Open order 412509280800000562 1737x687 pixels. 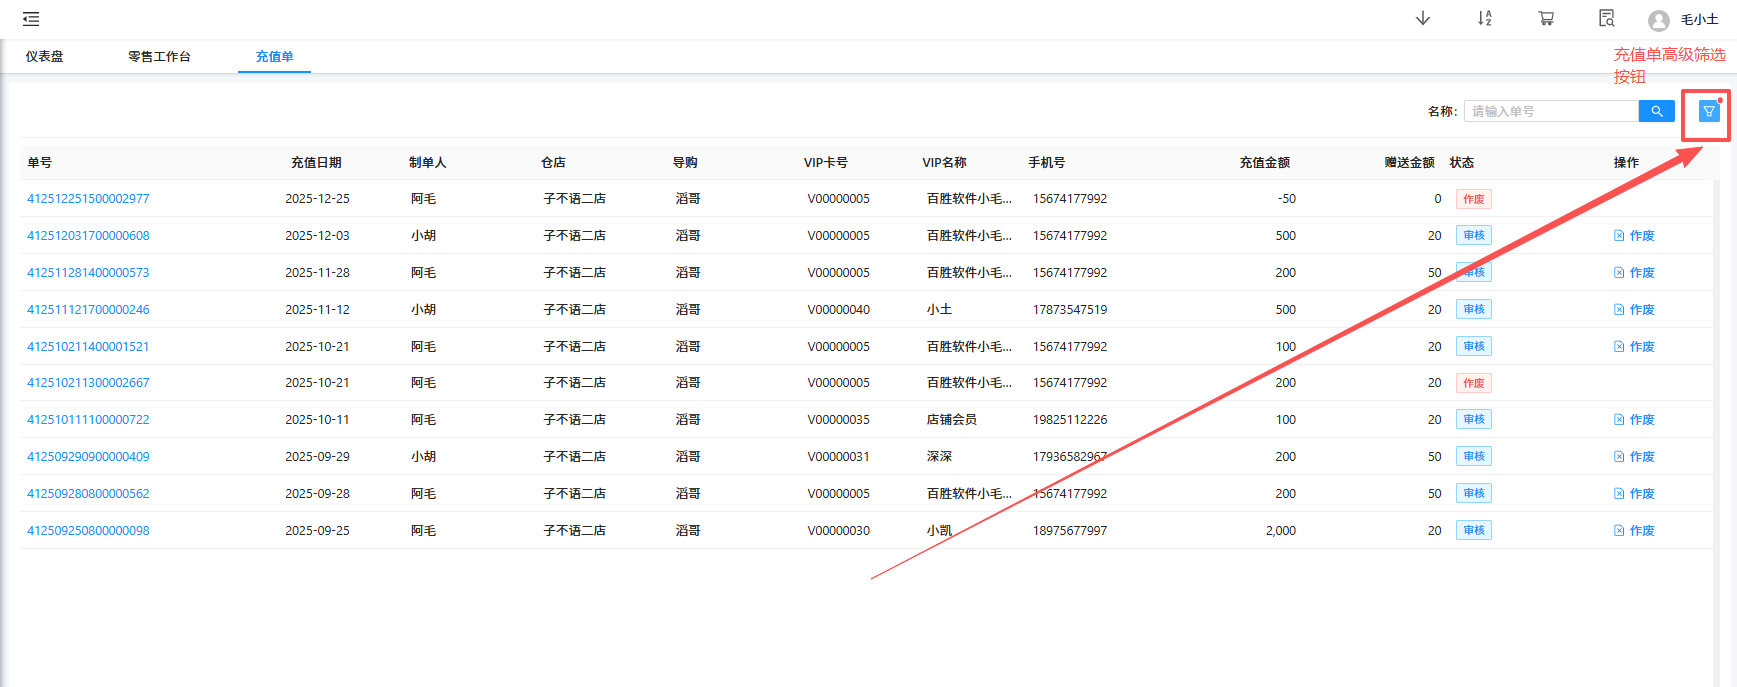[x=88, y=493]
